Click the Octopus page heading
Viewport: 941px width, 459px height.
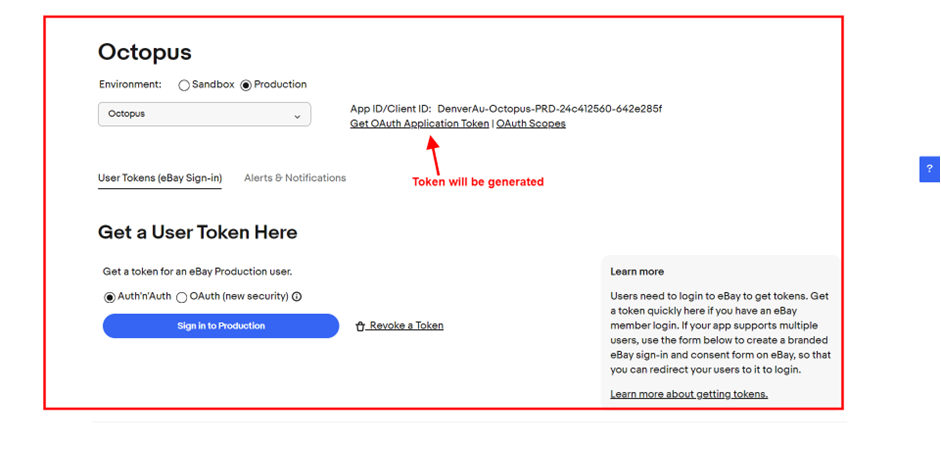pos(145,52)
